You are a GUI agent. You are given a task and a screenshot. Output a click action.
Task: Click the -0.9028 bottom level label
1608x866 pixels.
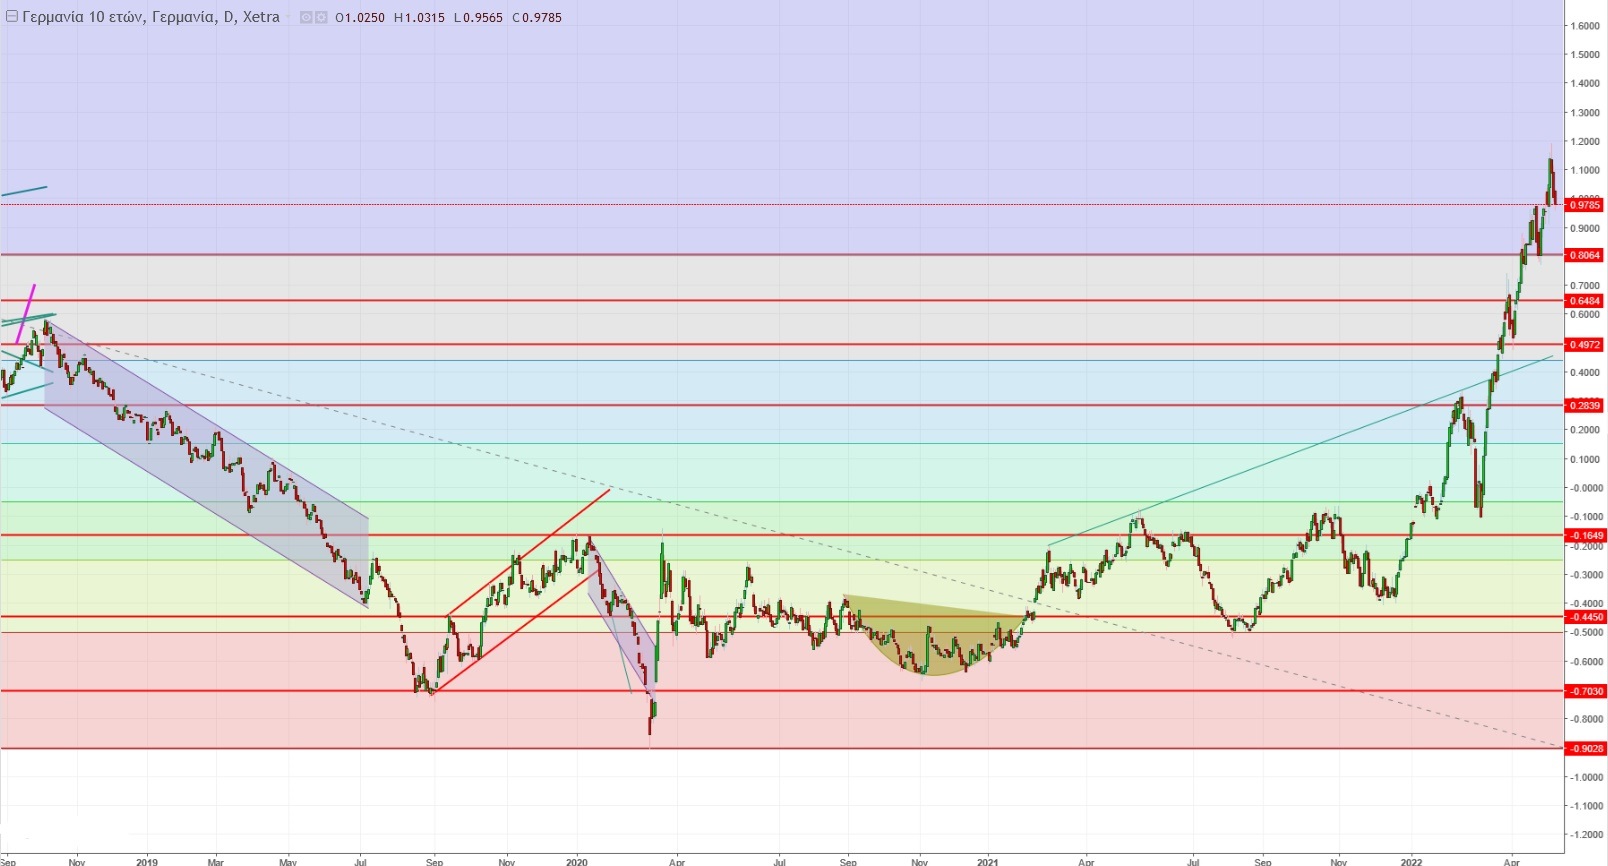1585,749
